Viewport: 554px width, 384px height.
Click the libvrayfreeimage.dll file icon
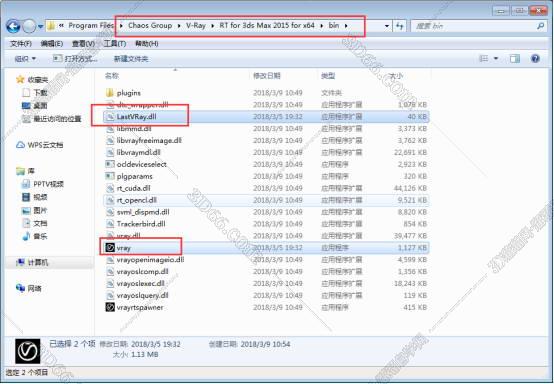pyautogui.click(x=110, y=141)
